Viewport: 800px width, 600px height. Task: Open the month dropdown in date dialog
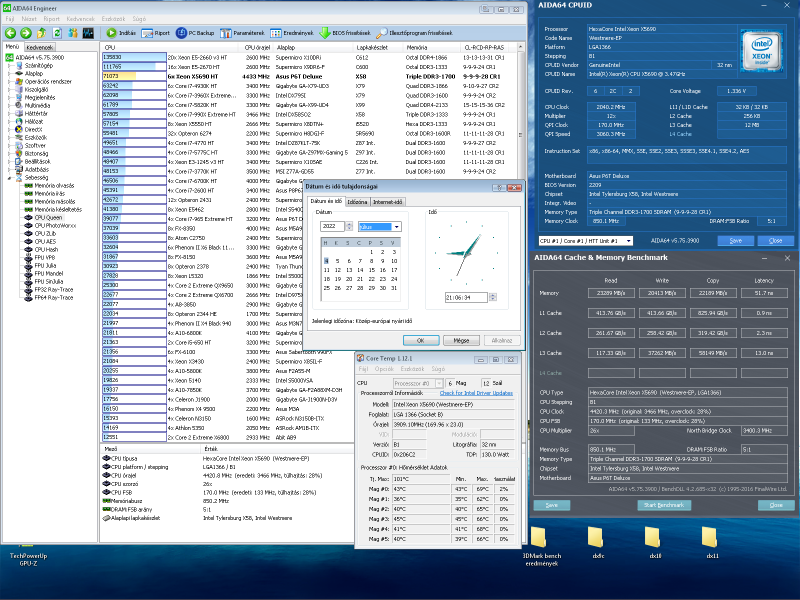point(396,227)
